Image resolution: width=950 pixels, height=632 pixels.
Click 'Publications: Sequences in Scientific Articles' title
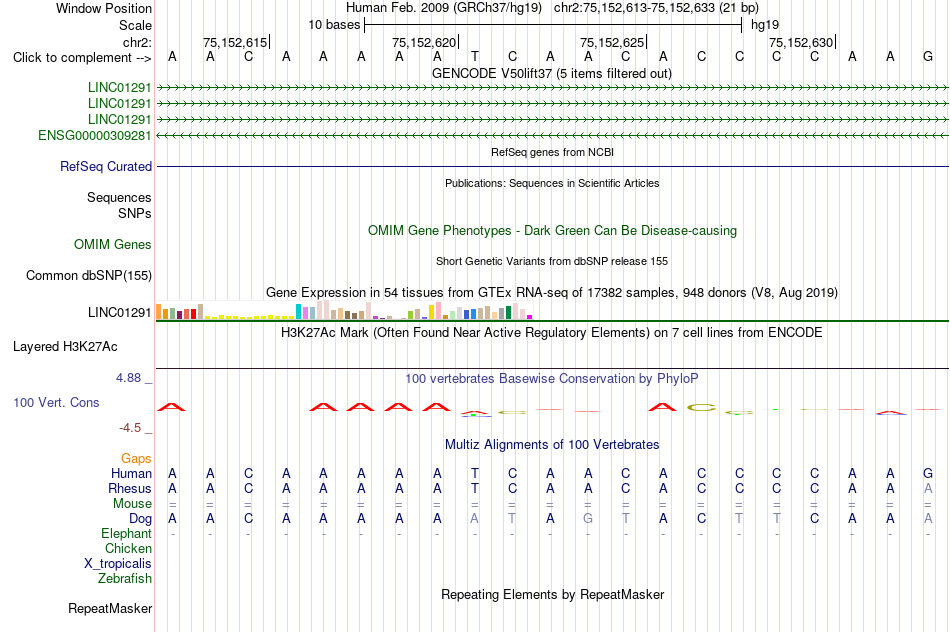click(x=552, y=183)
